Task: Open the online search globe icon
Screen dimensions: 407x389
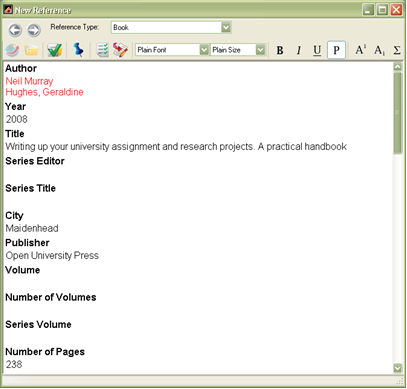Action: tap(13, 50)
